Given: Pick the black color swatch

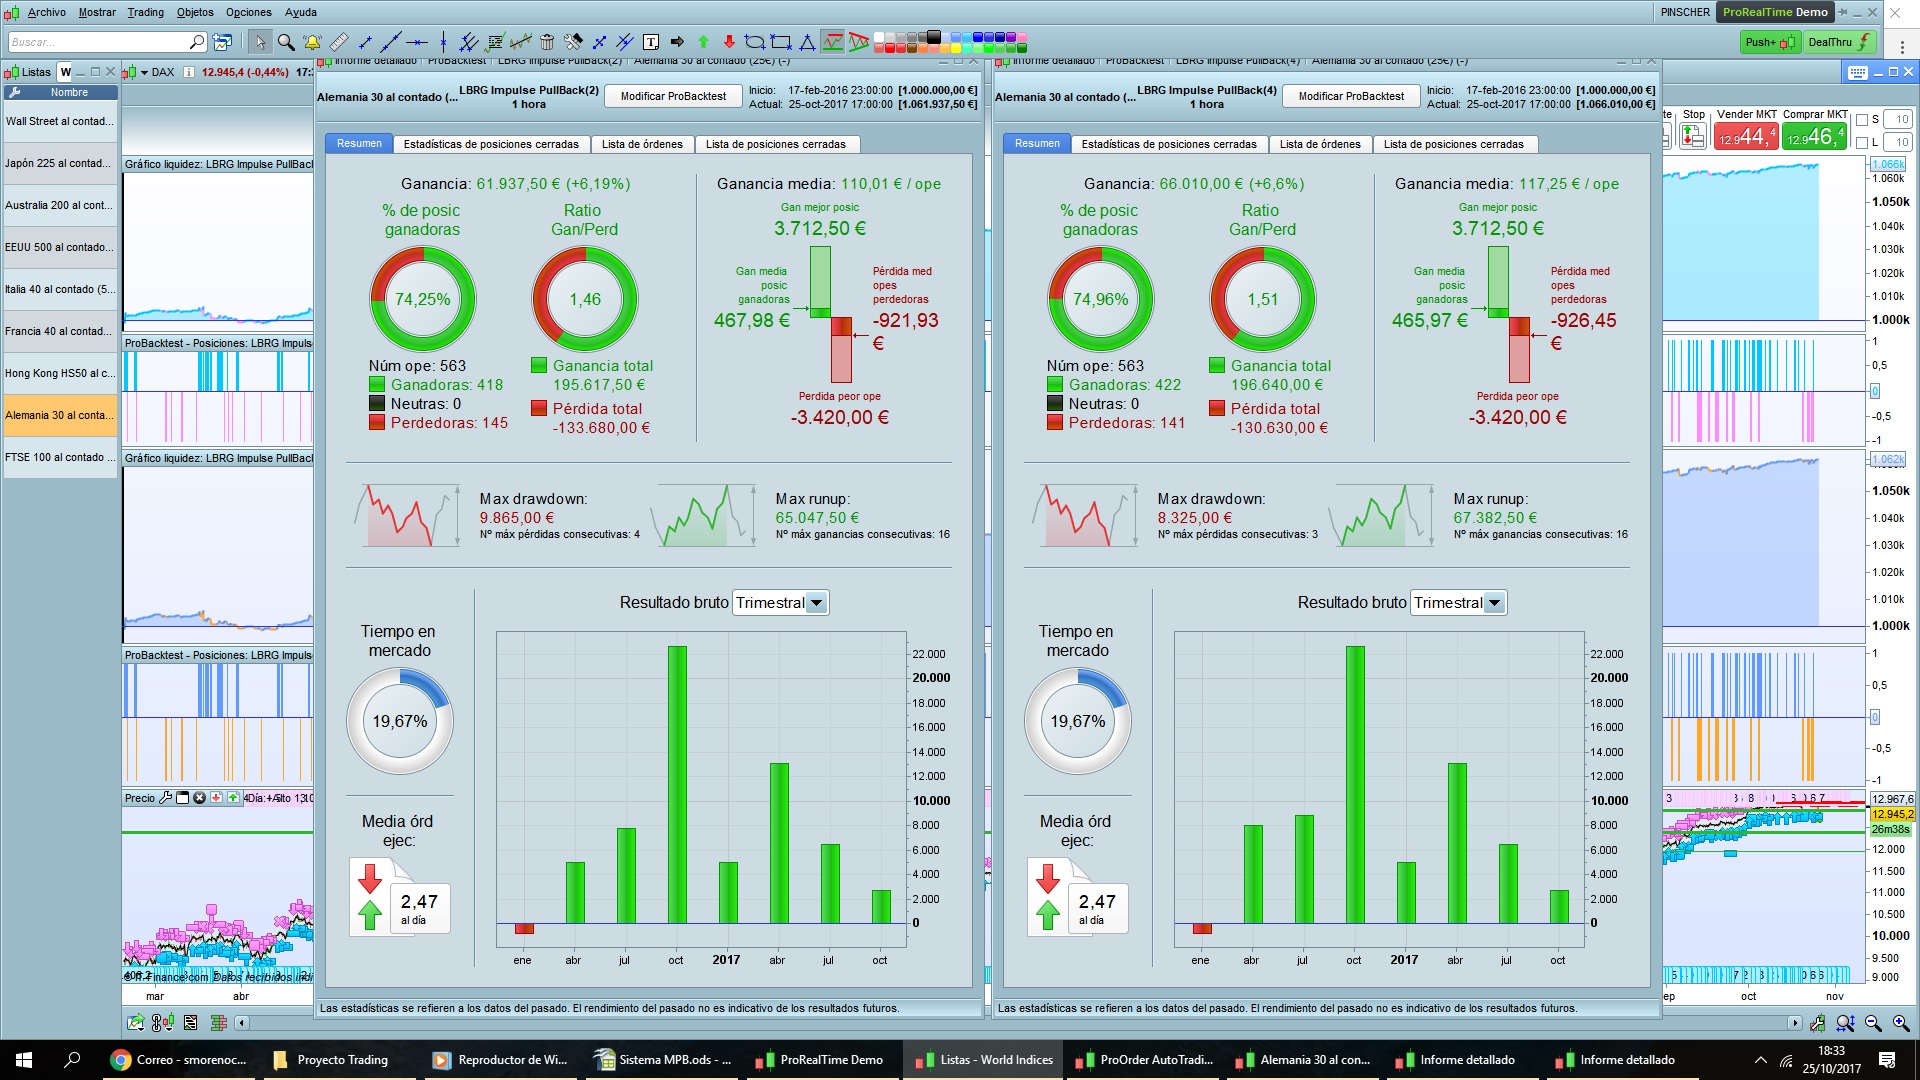Looking at the screenshot, I should click(x=933, y=37).
